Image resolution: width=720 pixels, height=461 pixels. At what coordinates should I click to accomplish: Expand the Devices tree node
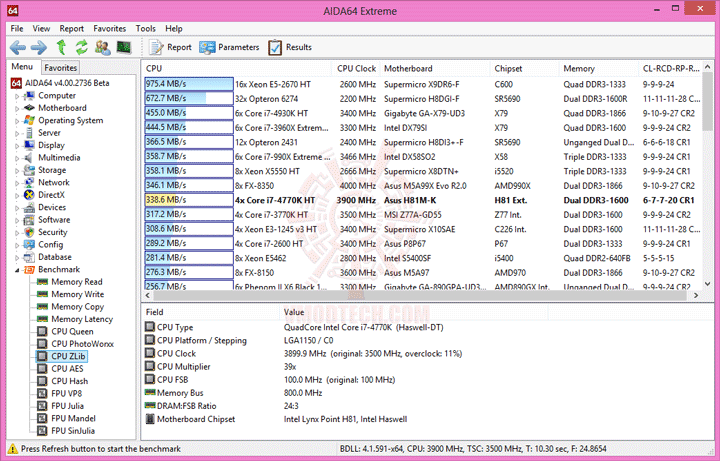tap(17, 208)
